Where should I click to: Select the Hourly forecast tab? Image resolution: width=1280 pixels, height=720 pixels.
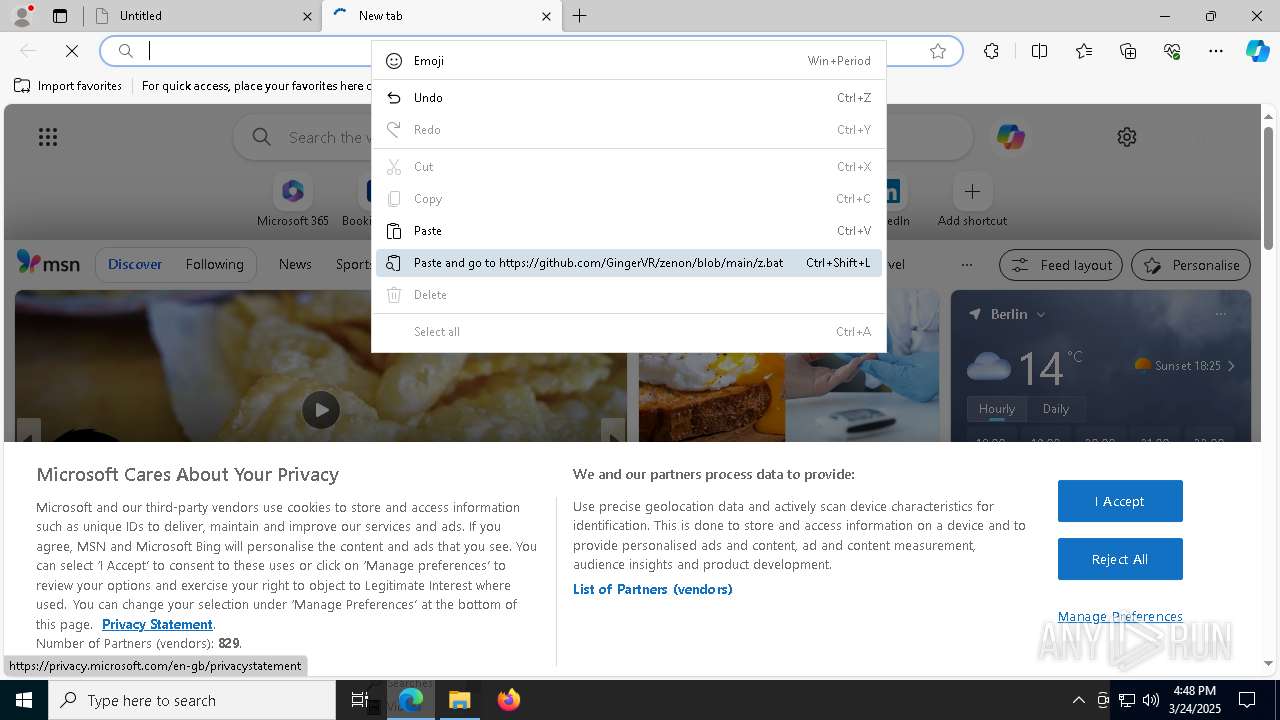[996, 409]
